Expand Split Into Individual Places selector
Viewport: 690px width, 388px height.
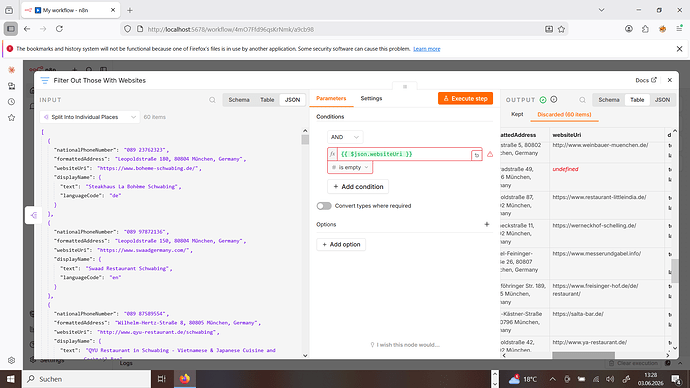90,117
